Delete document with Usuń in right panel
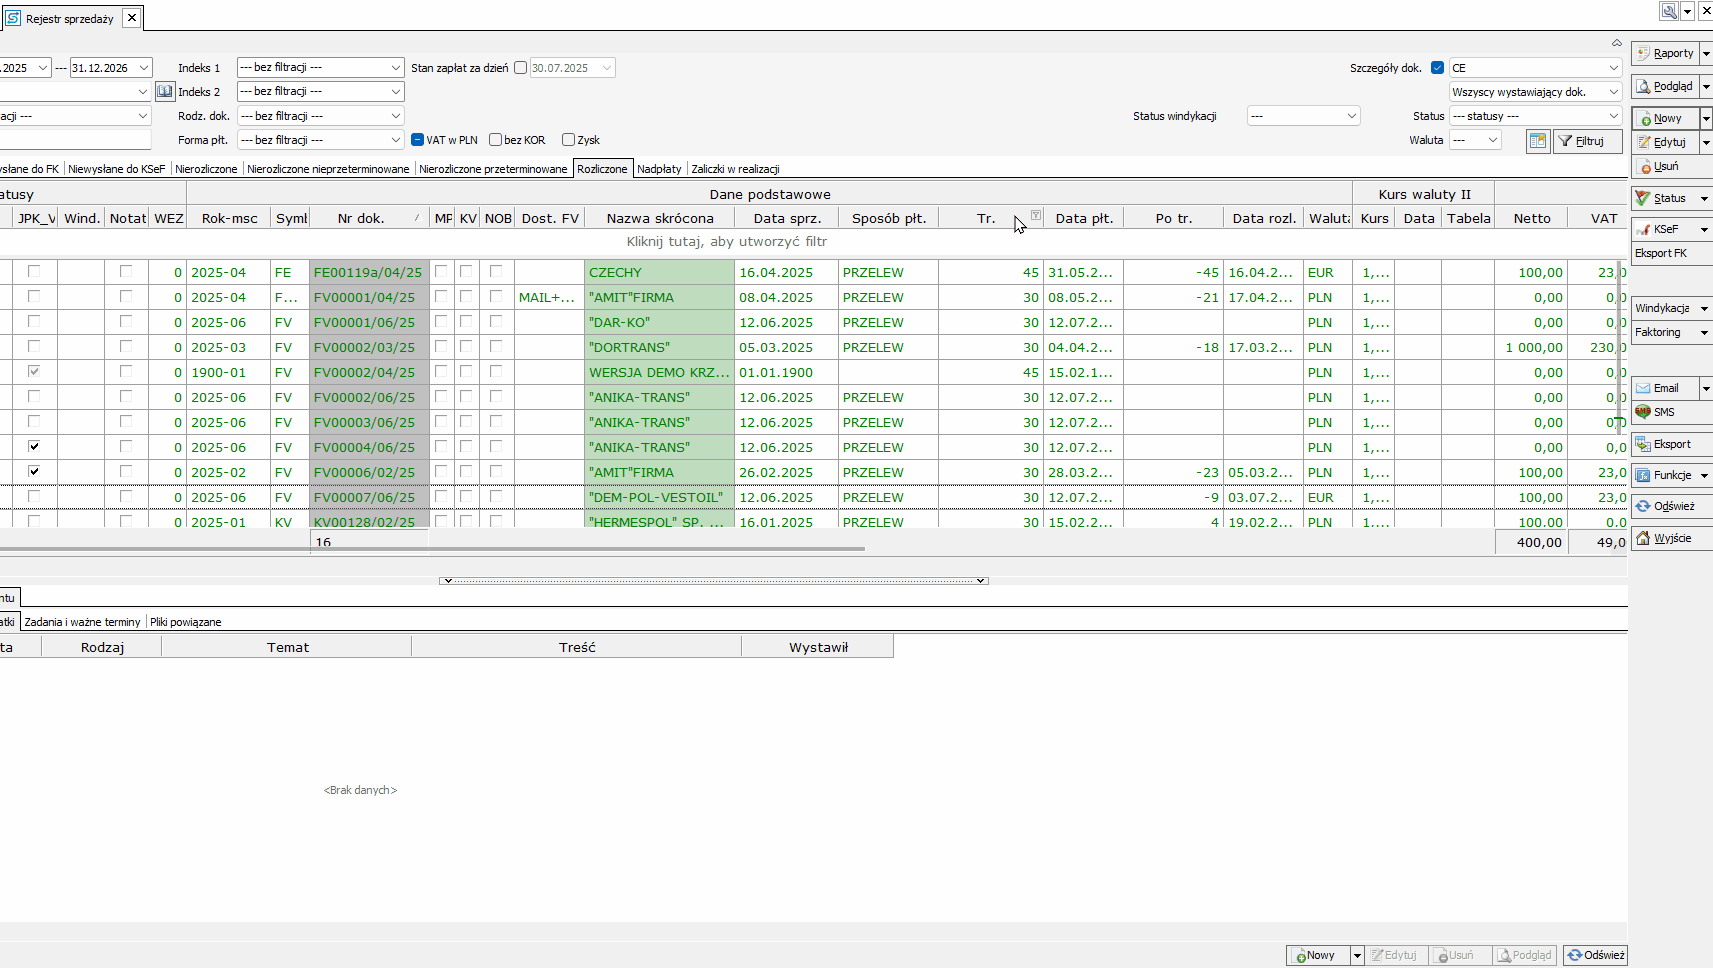This screenshot has width=1713, height=968. tap(1665, 167)
